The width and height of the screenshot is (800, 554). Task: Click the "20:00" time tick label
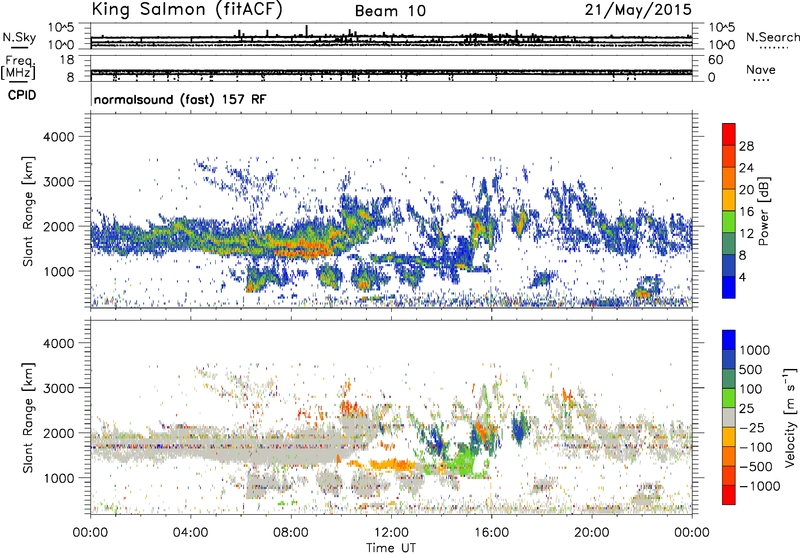(591, 533)
